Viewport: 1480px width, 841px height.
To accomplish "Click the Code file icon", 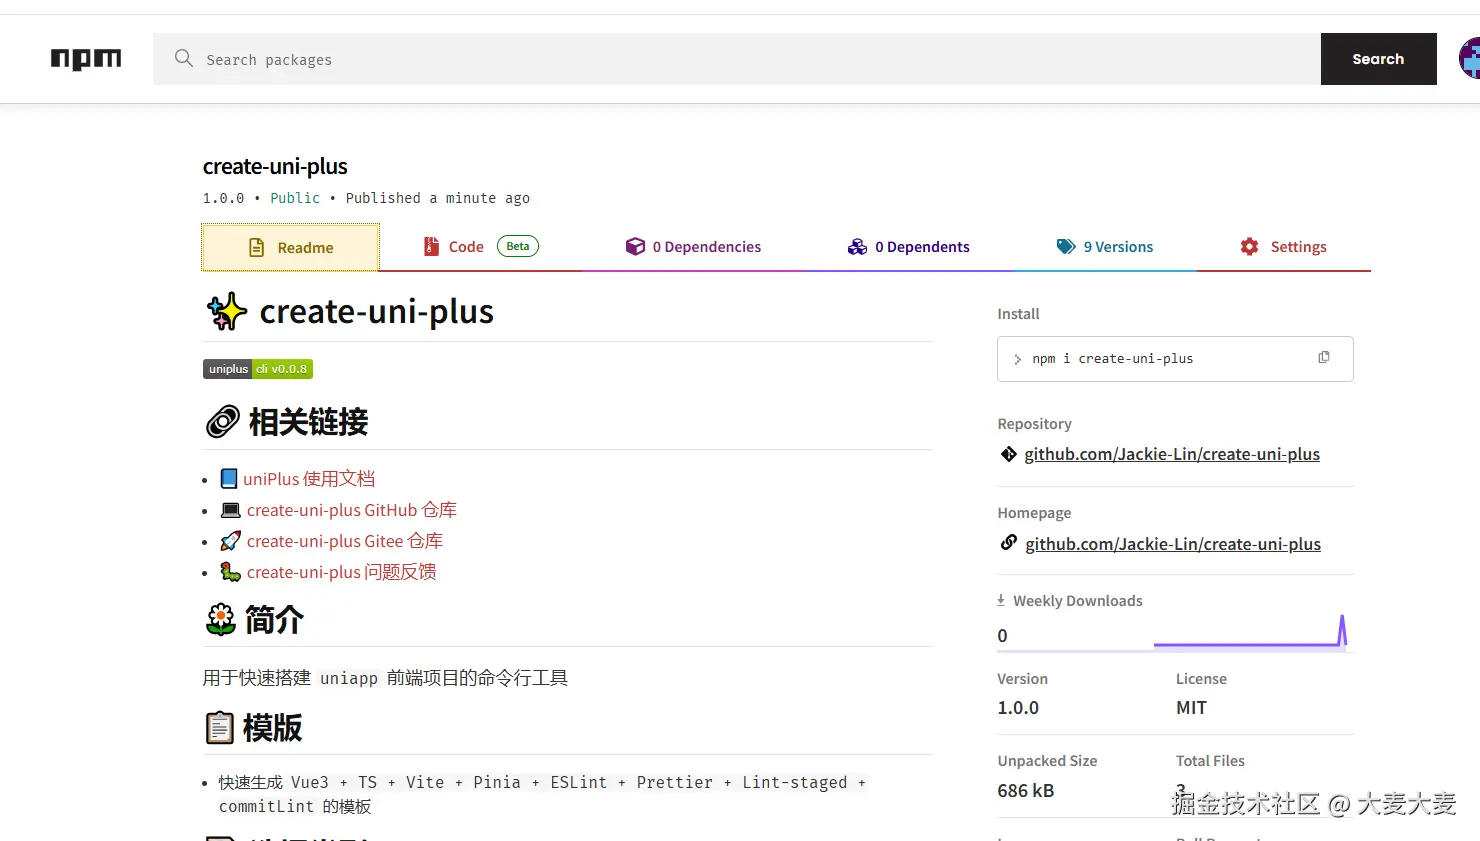I will 431,246.
